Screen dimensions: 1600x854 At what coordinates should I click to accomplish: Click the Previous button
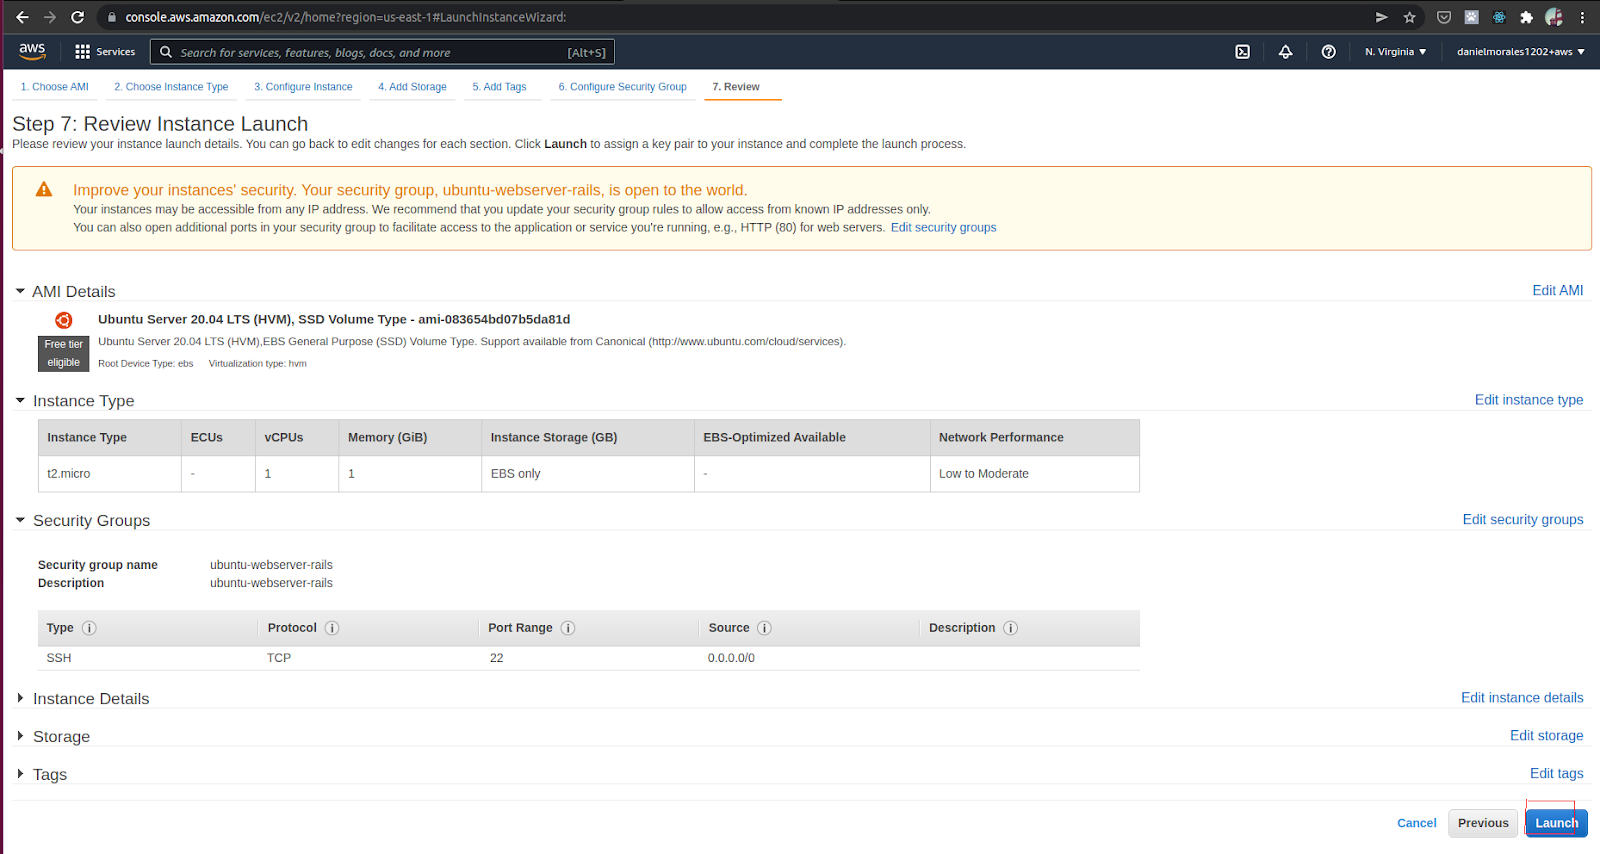tap(1483, 823)
